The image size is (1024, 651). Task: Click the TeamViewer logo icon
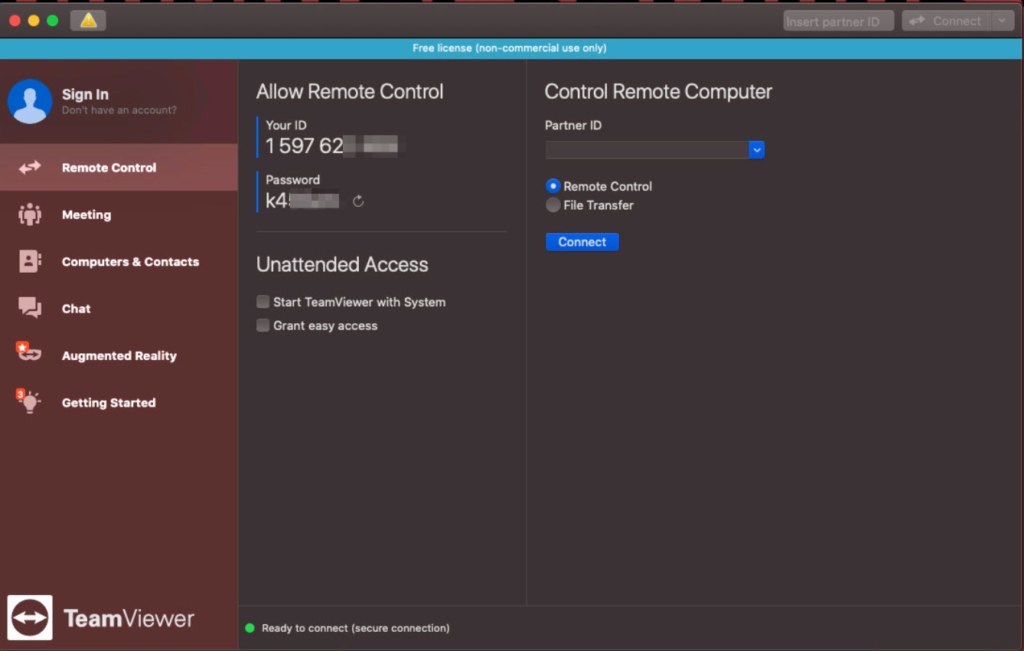(x=30, y=618)
